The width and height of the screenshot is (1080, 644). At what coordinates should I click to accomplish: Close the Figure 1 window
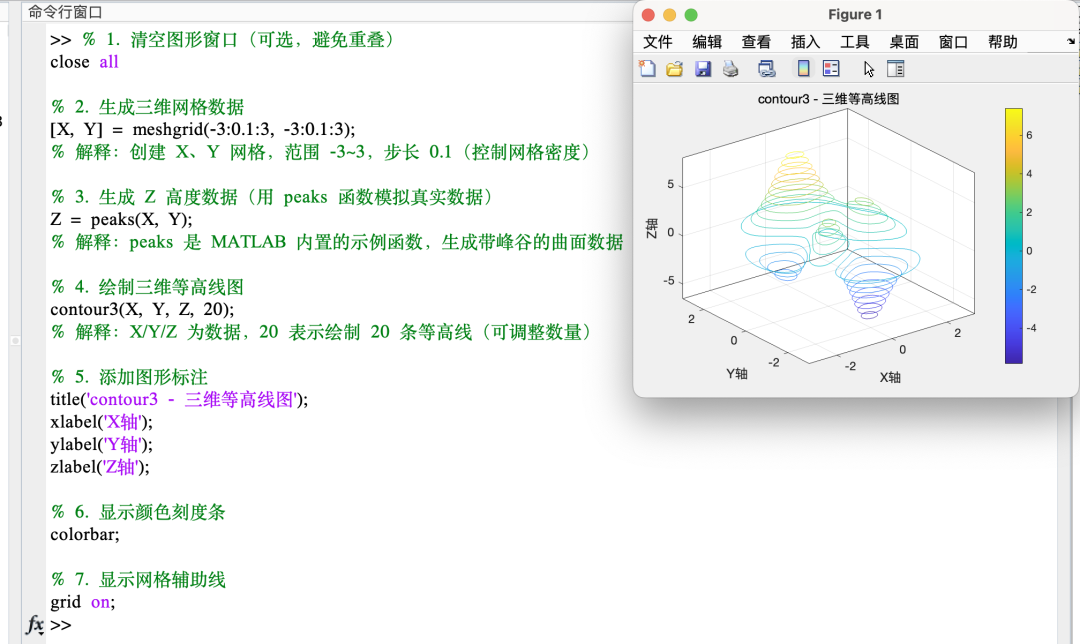tap(648, 15)
